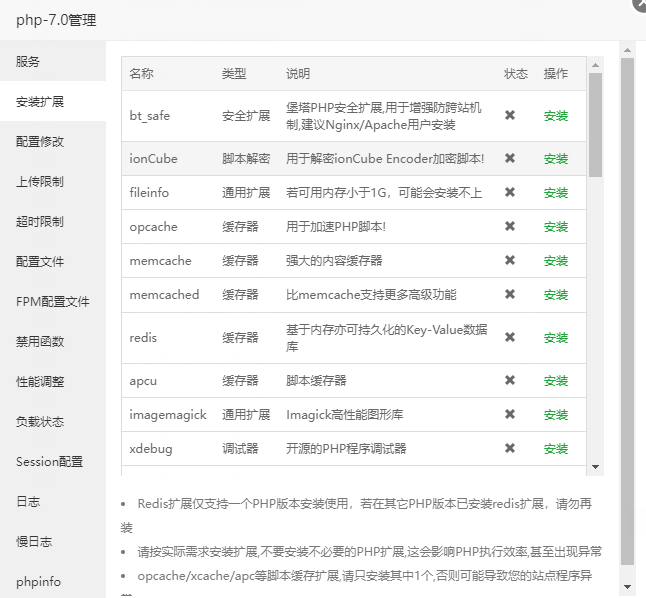Open the 超时限制 sidebar tab
The image size is (646, 598).
pos(53,221)
